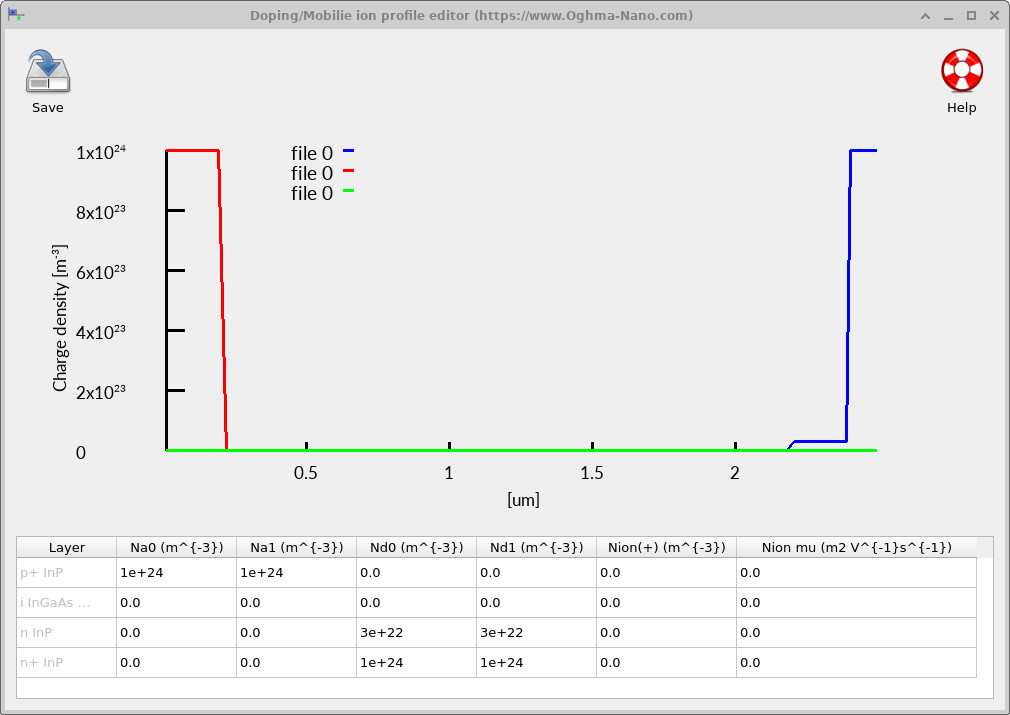1010x715 pixels.
Task: Click Nd0 value 1e+24 in n+ InP row
Action: [x=416, y=663]
